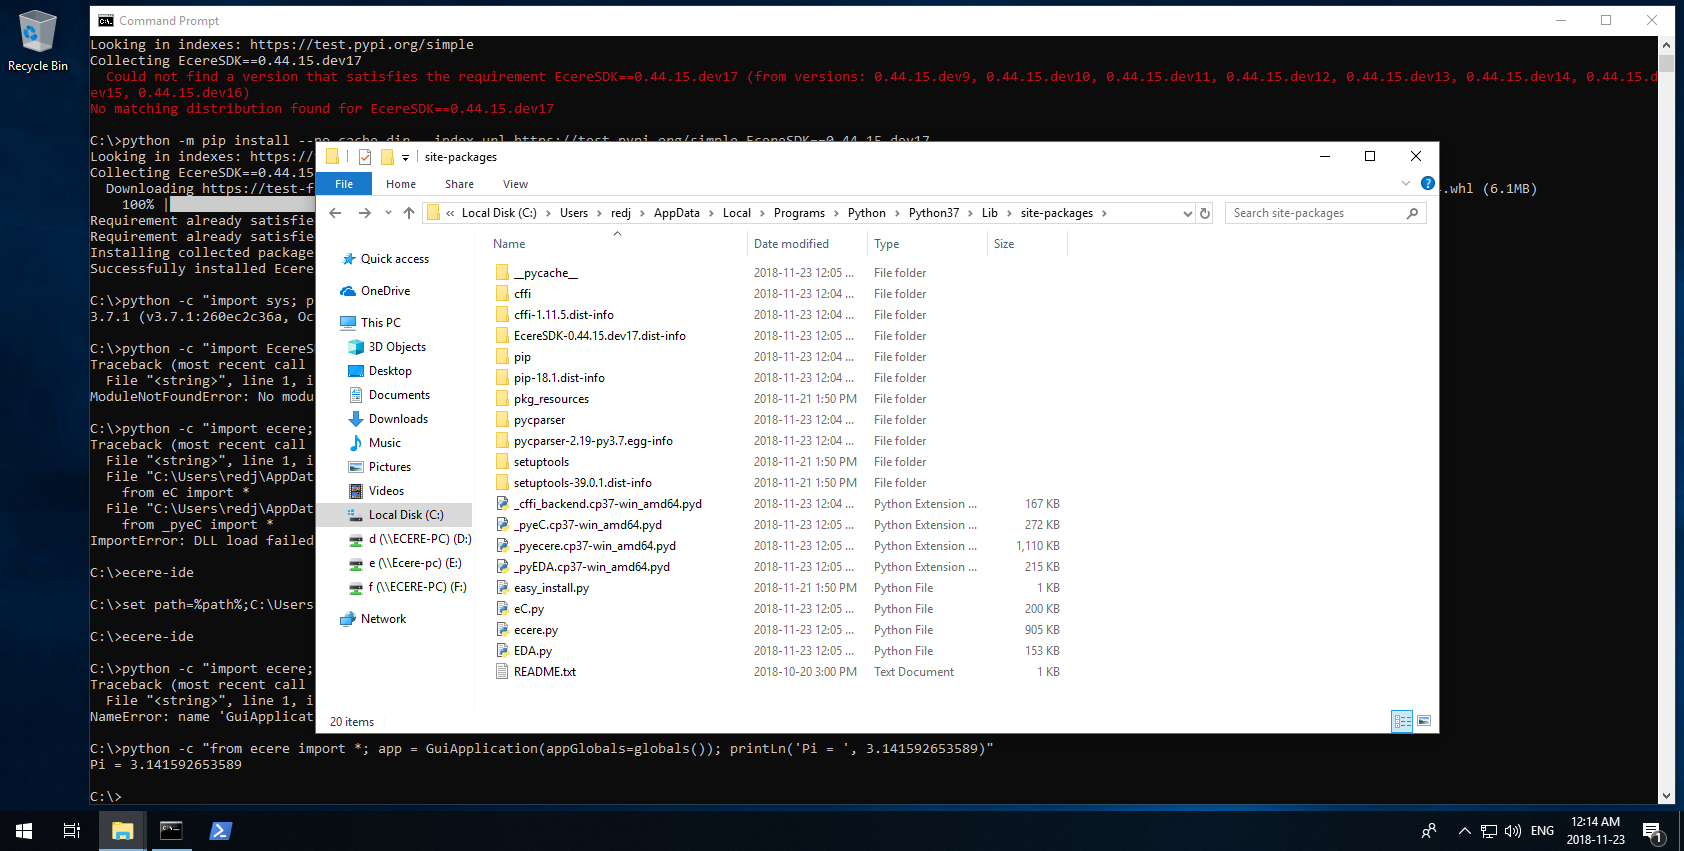Open the Recycle Bin desktop icon
The height and width of the screenshot is (851, 1684).
pyautogui.click(x=37, y=41)
